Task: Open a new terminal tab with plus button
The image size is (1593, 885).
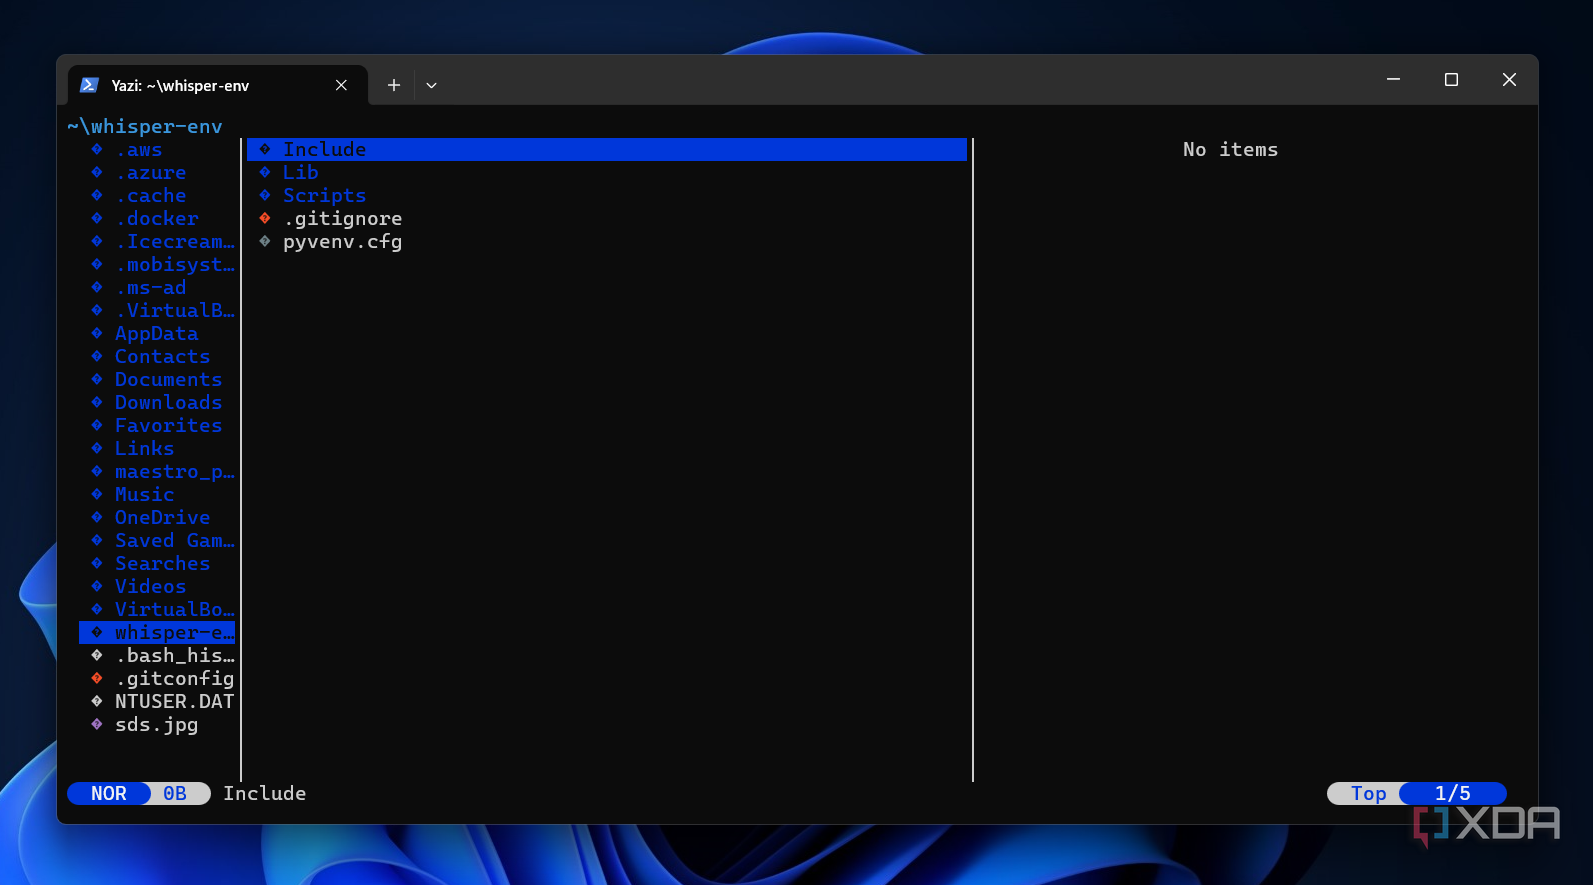Action: pos(394,85)
